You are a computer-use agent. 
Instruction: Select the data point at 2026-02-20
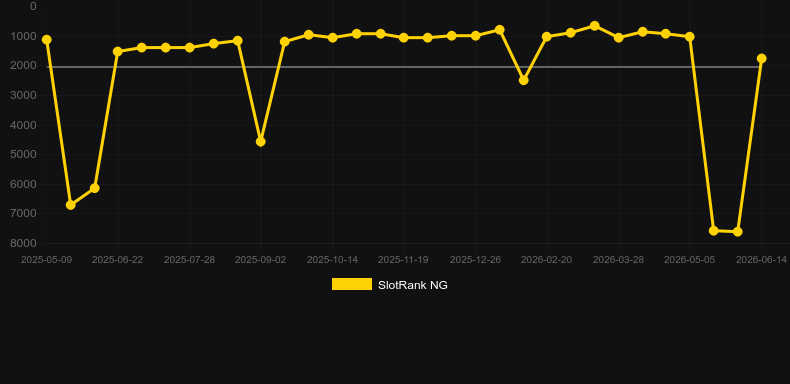[x=547, y=37]
